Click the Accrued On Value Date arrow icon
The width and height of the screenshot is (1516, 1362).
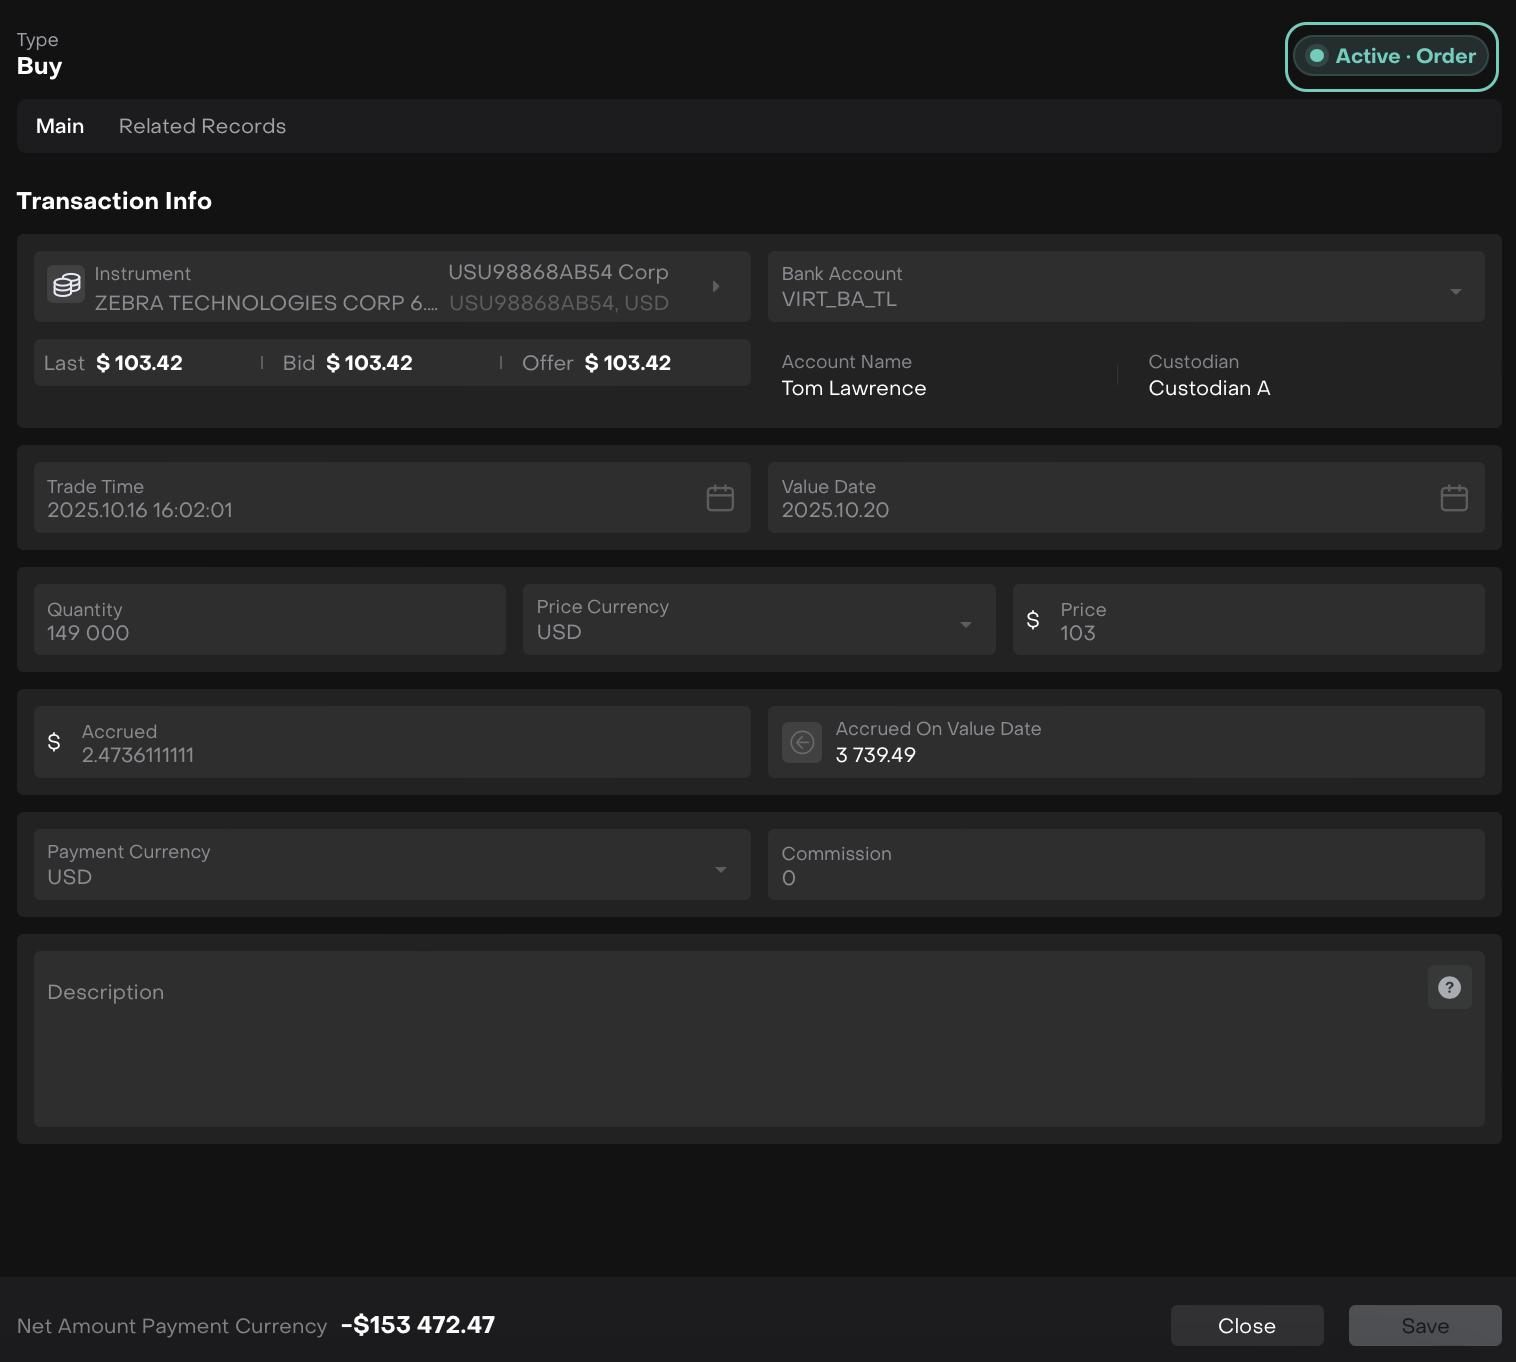[802, 742]
